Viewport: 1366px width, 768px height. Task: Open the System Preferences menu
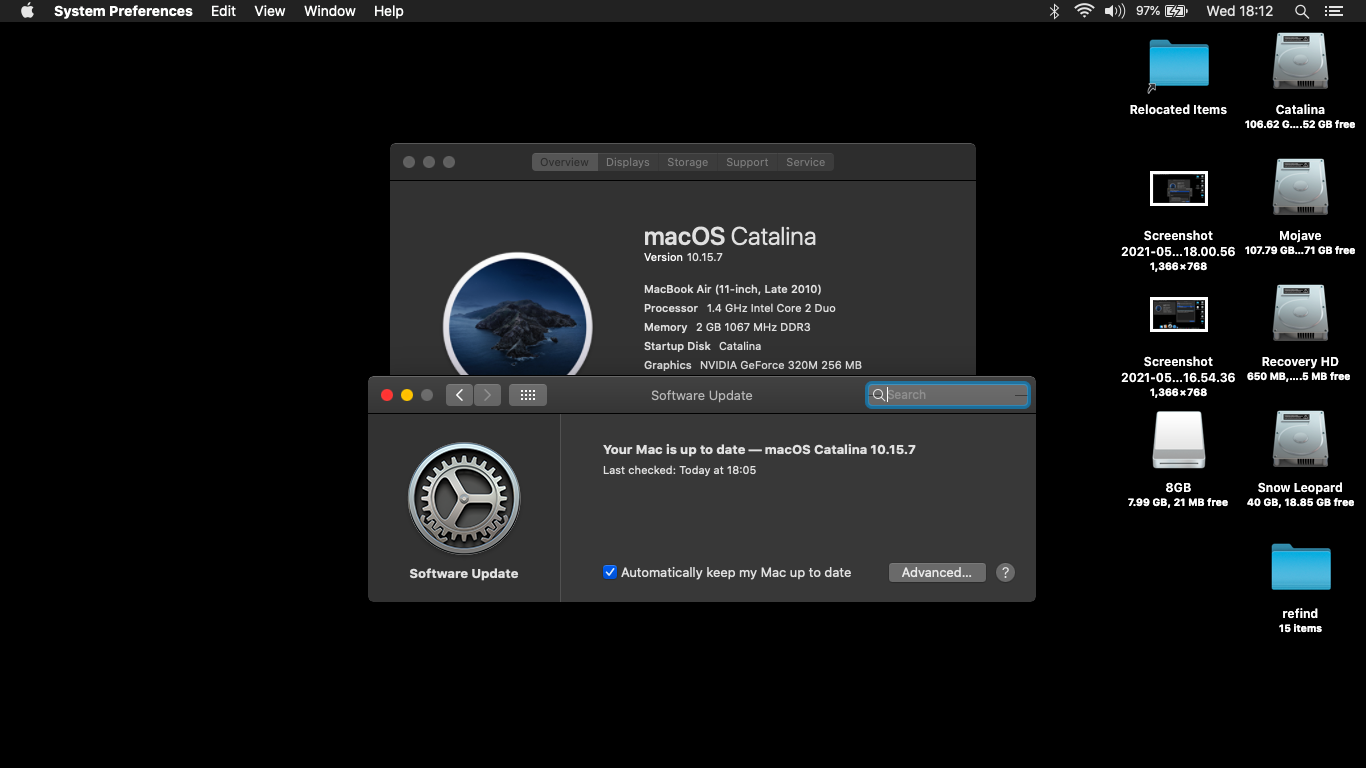[123, 11]
